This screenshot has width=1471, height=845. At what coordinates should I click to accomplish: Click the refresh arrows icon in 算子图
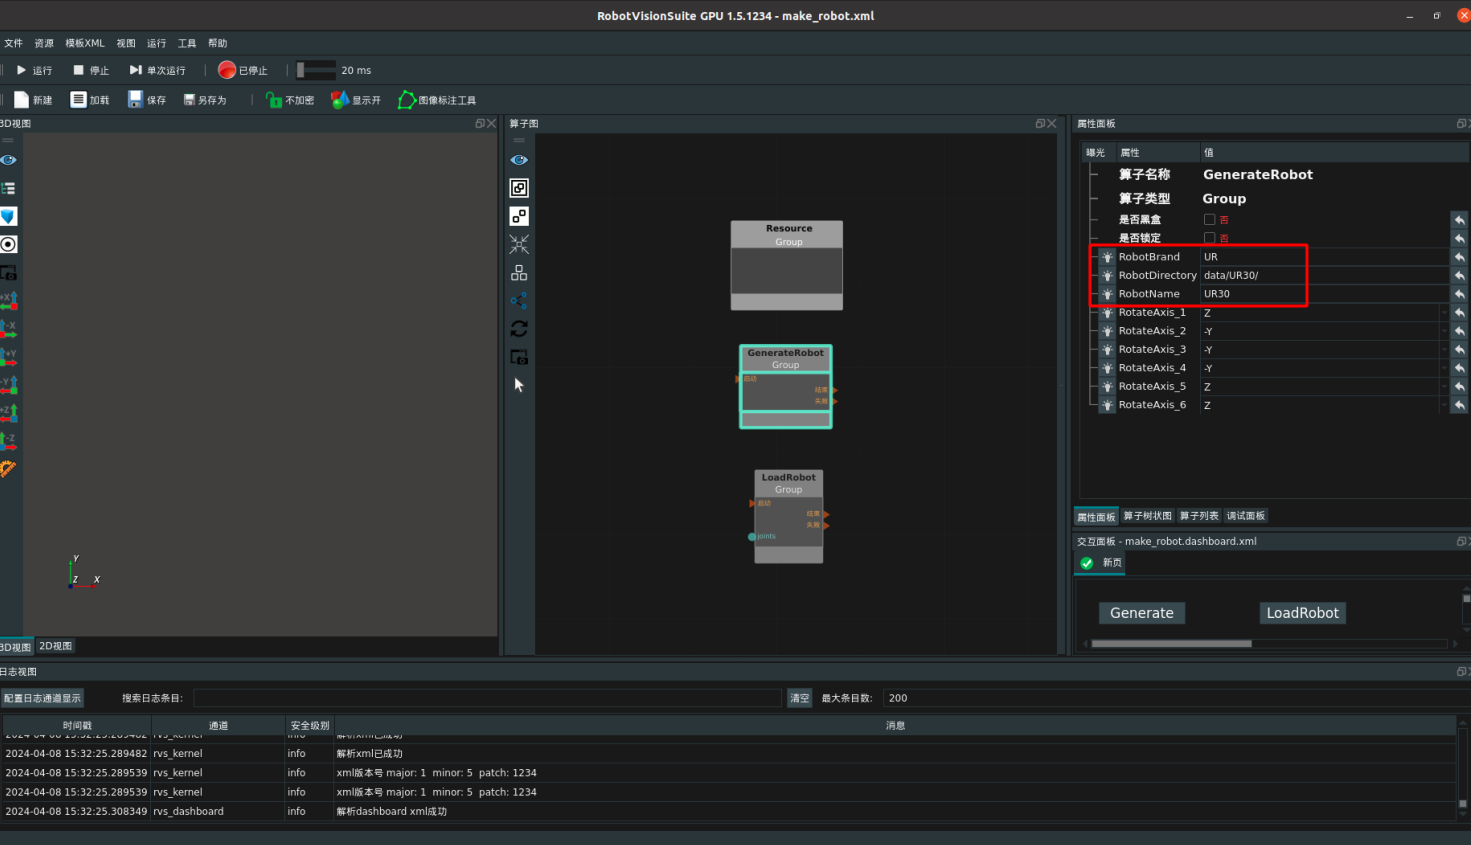[x=519, y=328]
